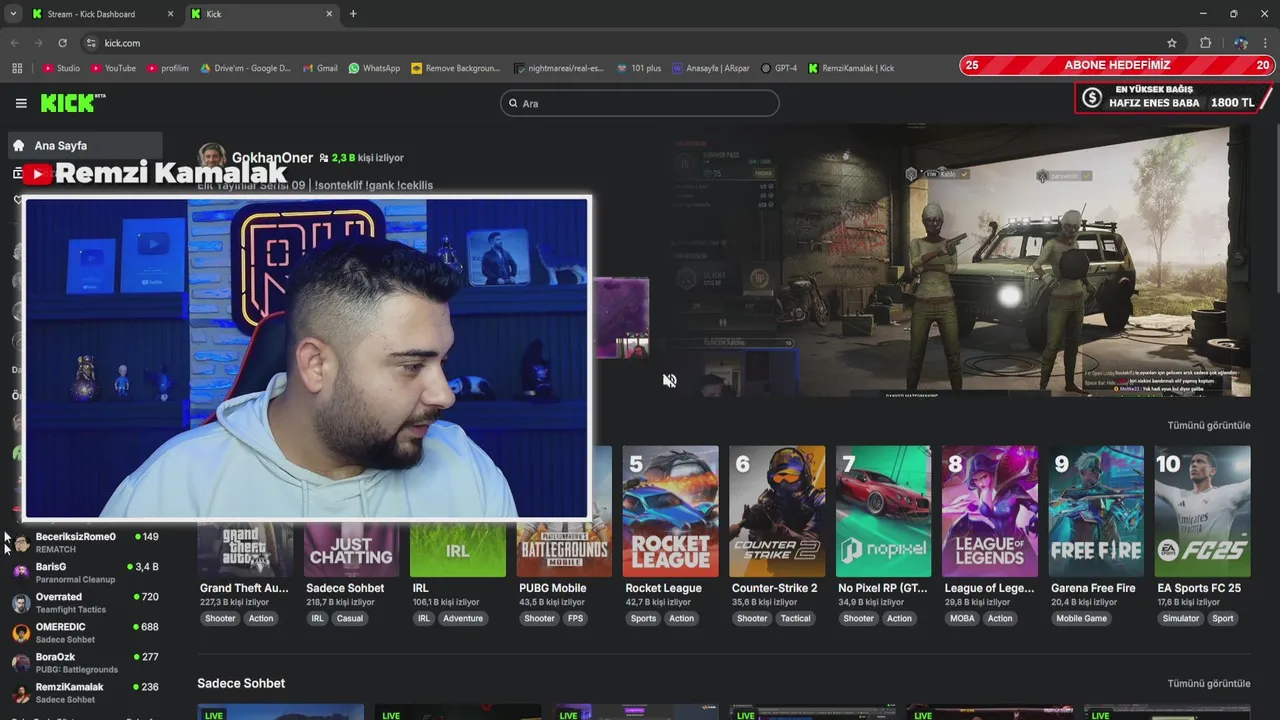Go to Ana Sayfa in sidebar
The image size is (1280, 720).
click(86, 145)
